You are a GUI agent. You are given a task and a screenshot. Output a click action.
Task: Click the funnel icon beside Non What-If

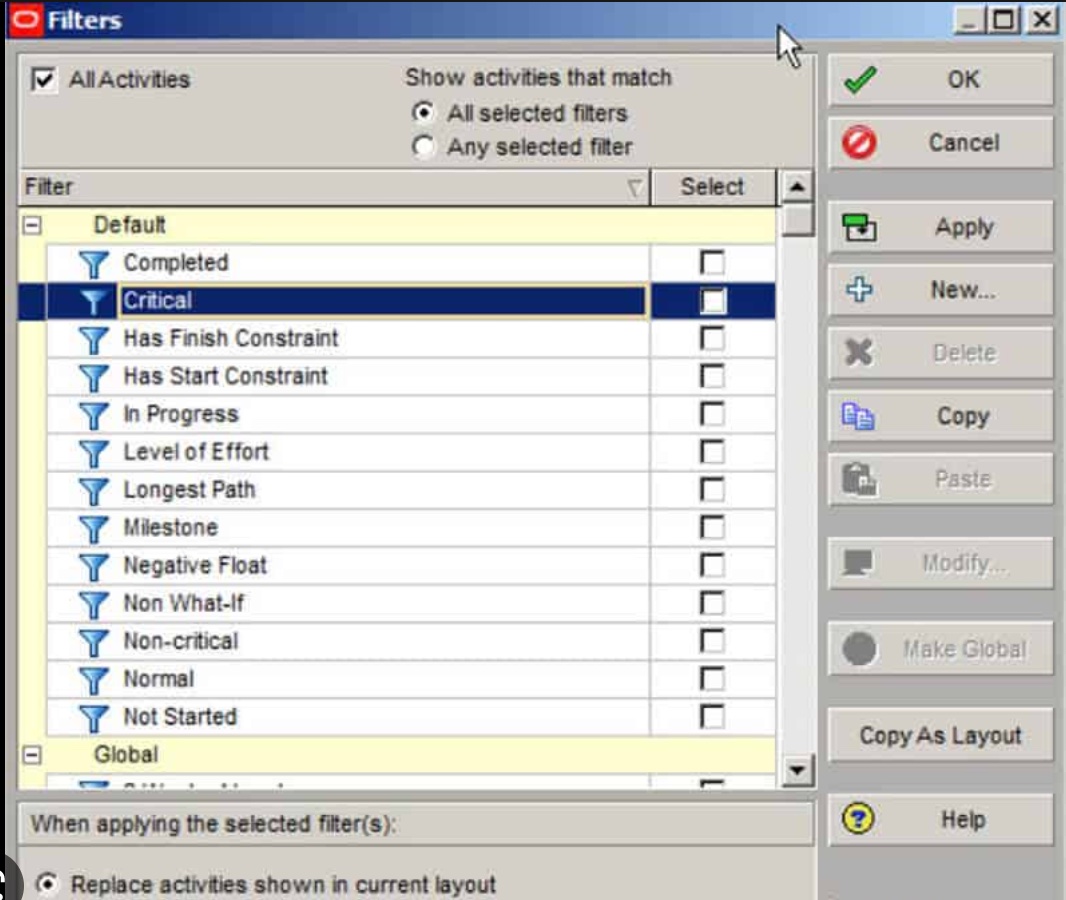pyautogui.click(x=94, y=604)
